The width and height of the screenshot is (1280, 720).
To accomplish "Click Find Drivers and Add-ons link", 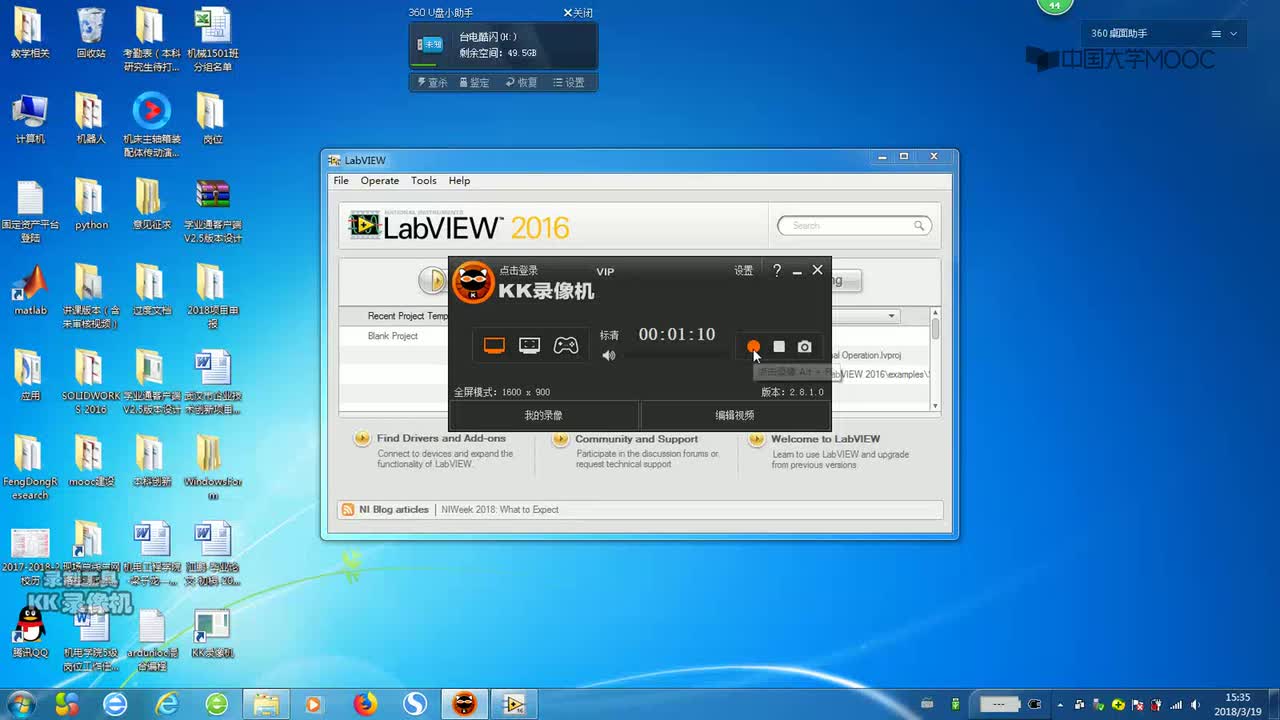I will [x=441, y=438].
